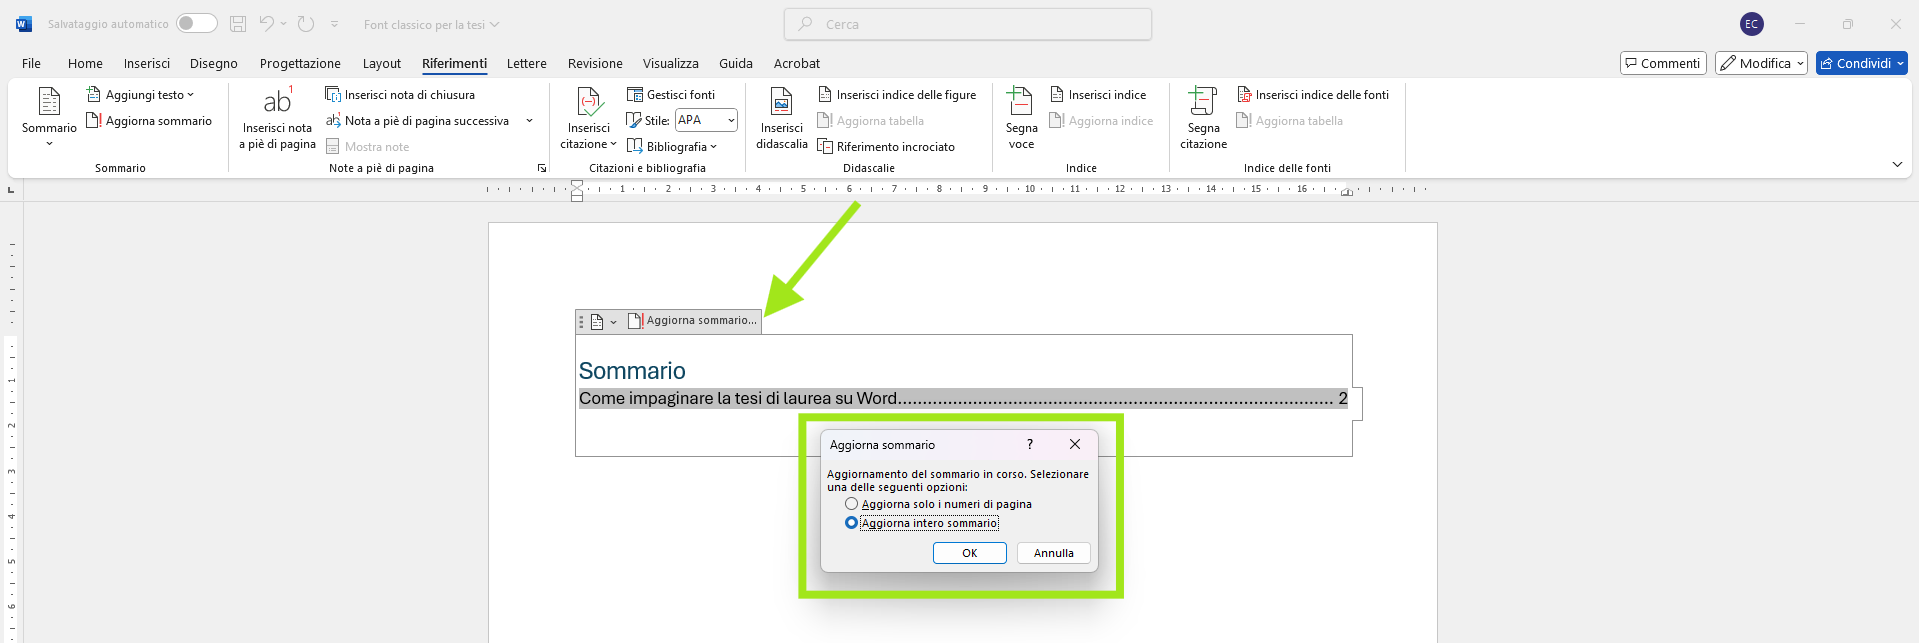The width and height of the screenshot is (1919, 643).
Task: Open the Revisione ribbon tab
Action: pos(595,64)
